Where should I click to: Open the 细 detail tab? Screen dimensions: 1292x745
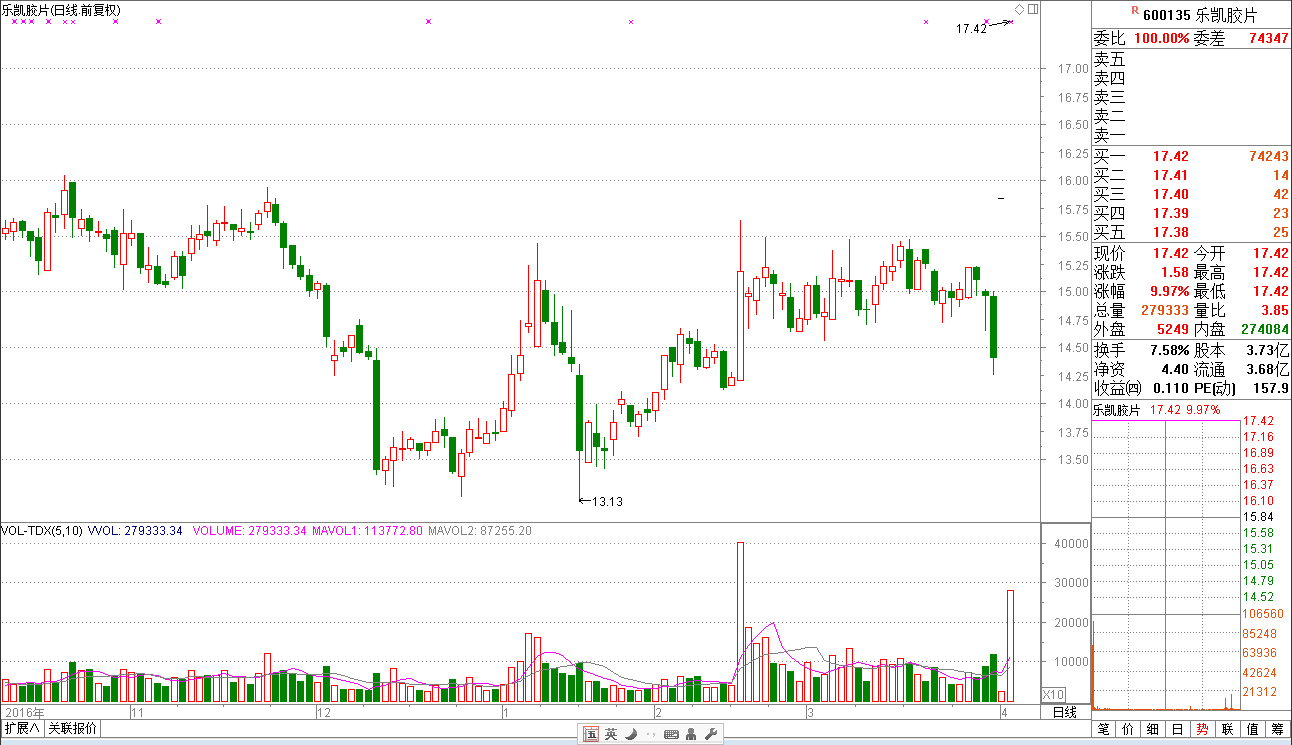coord(1153,730)
